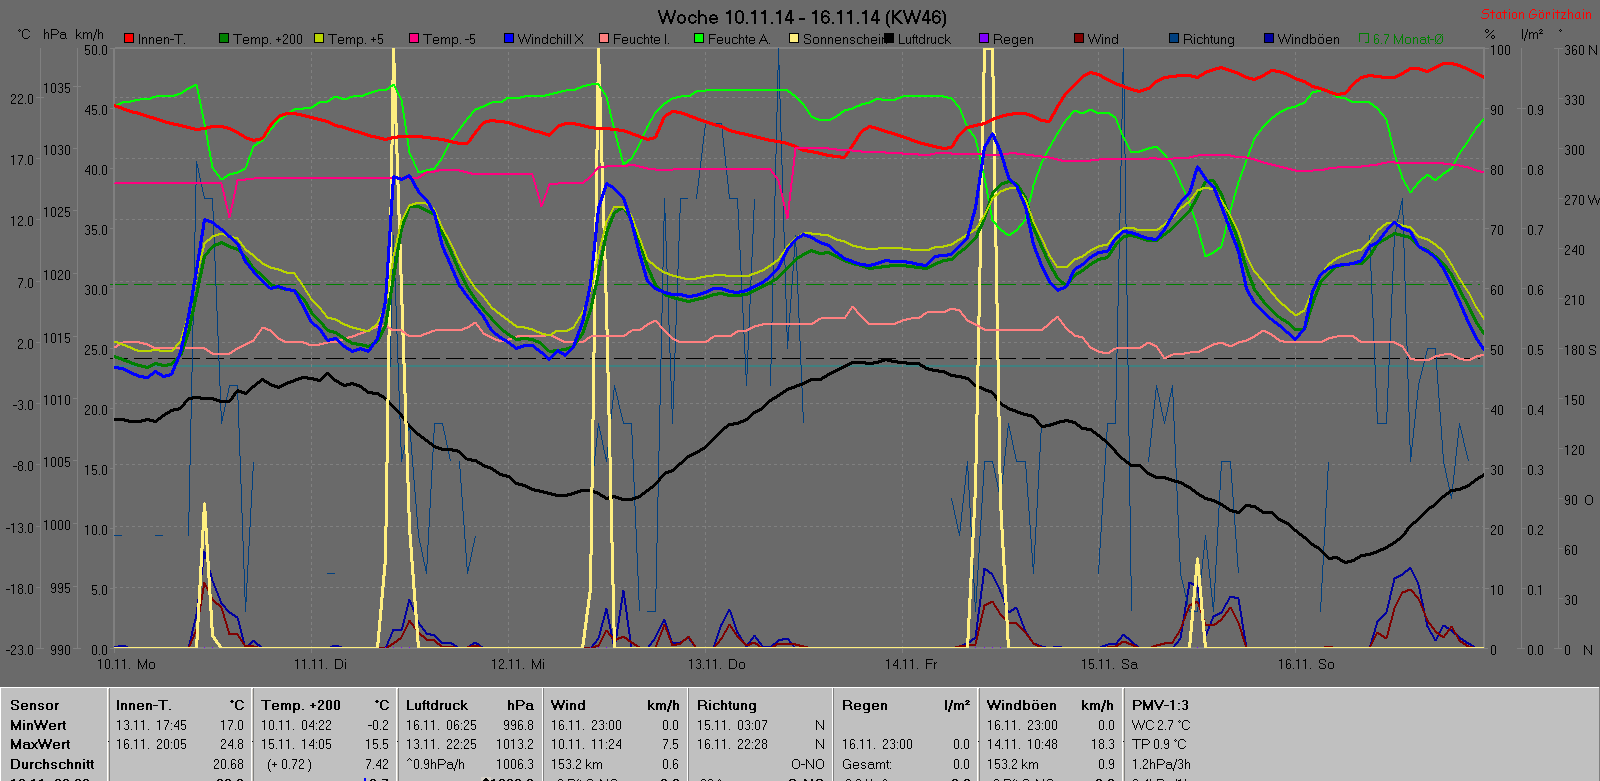The height and width of the screenshot is (781, 1600).
Task: Click the Sensor header in the table
Action: pos(35,705)
